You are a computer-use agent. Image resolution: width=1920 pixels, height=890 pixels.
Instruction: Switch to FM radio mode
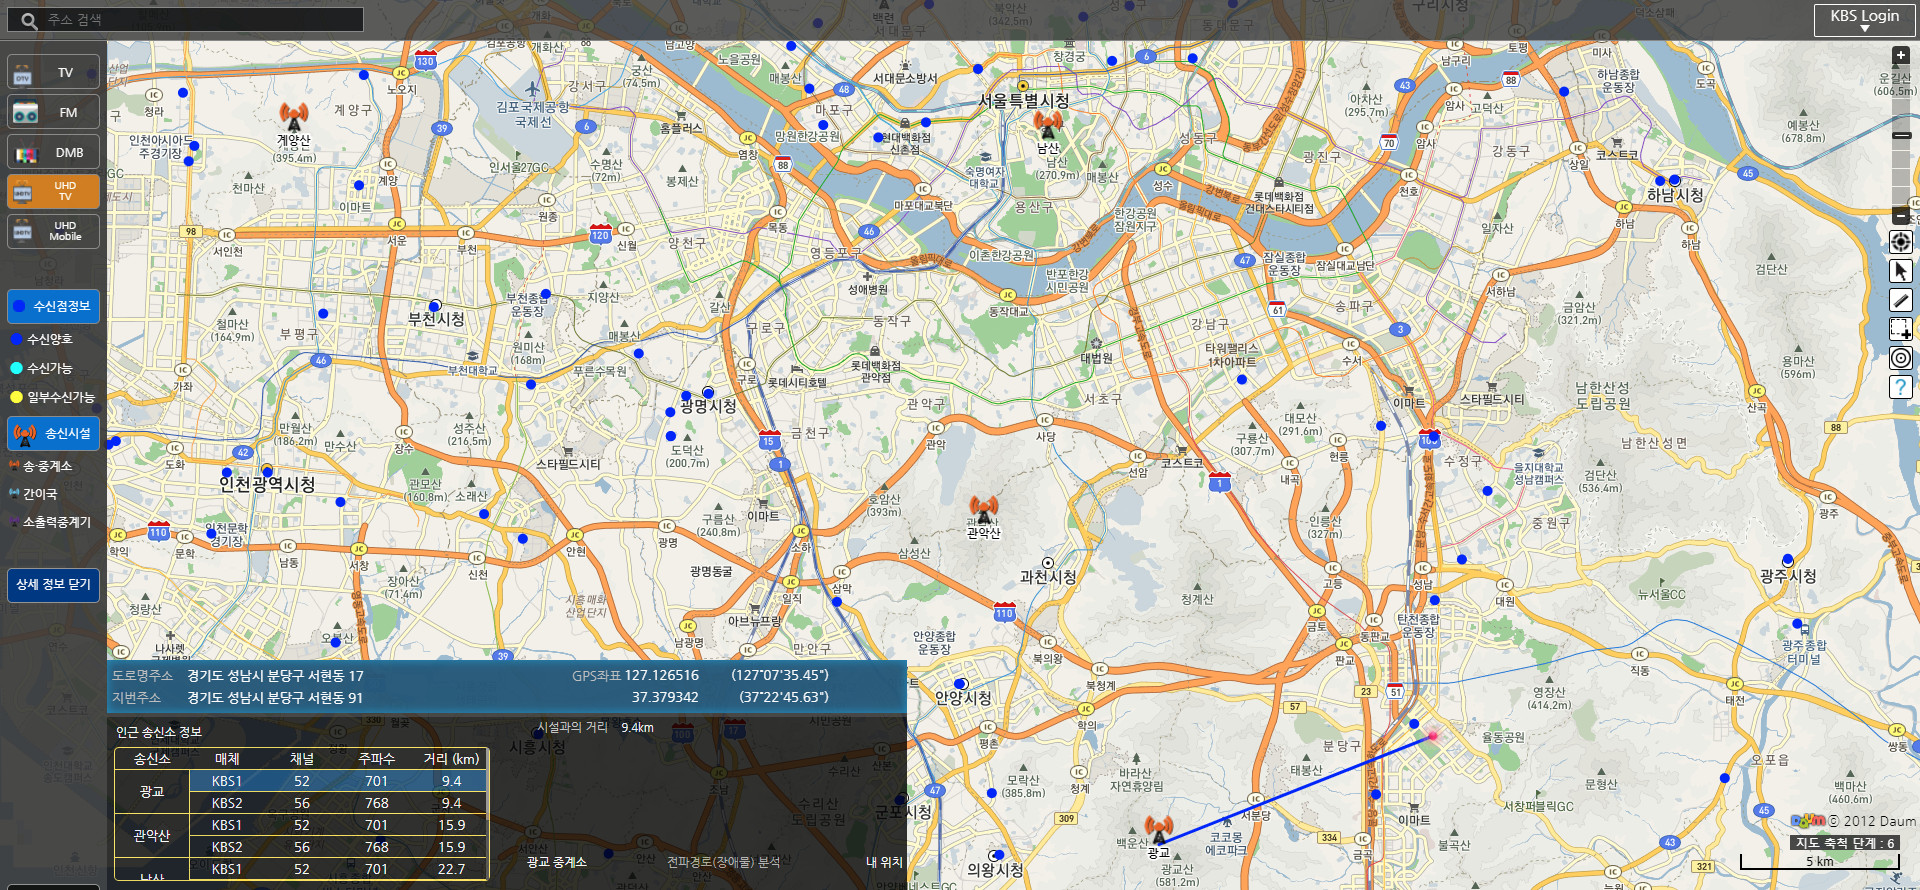point(53,112)
